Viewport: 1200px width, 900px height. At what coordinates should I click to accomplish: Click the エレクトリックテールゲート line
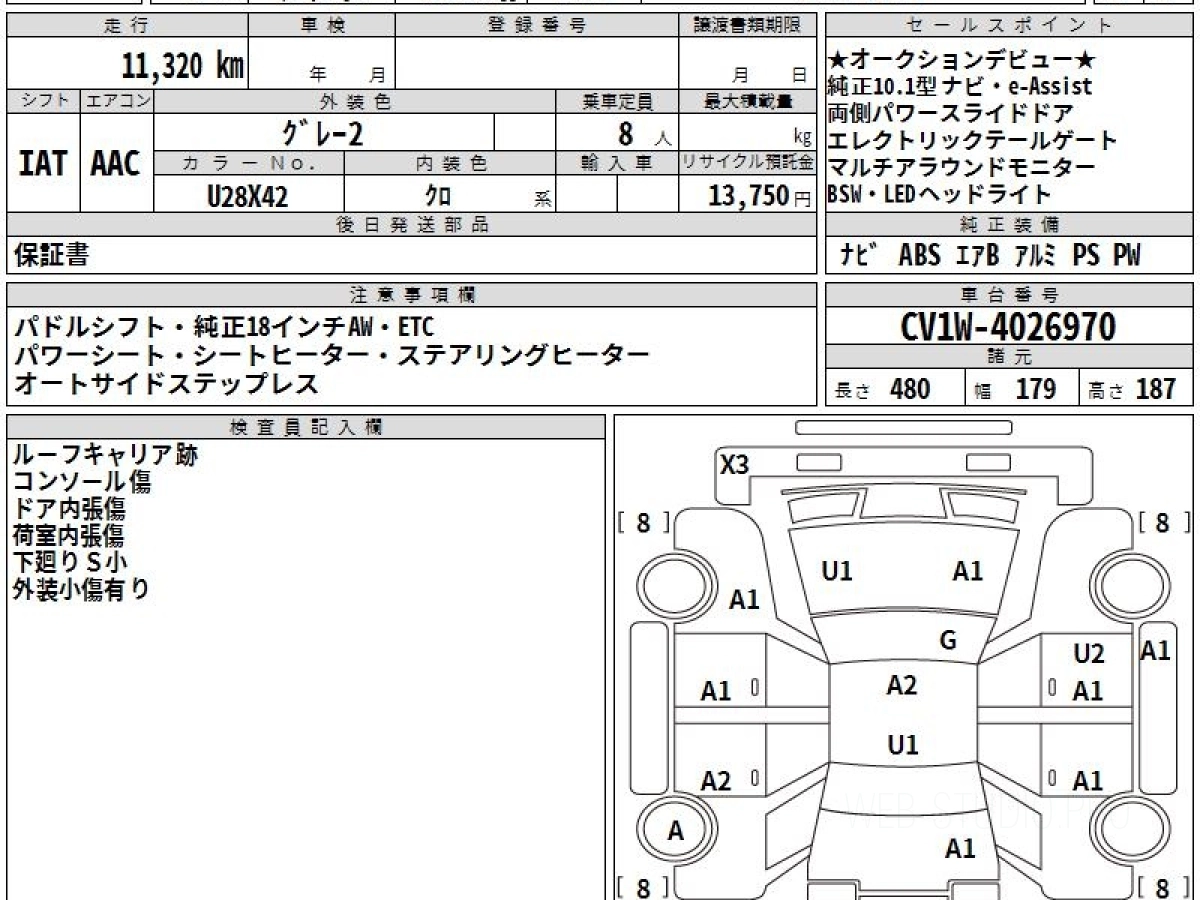click(x=972, y=141)
